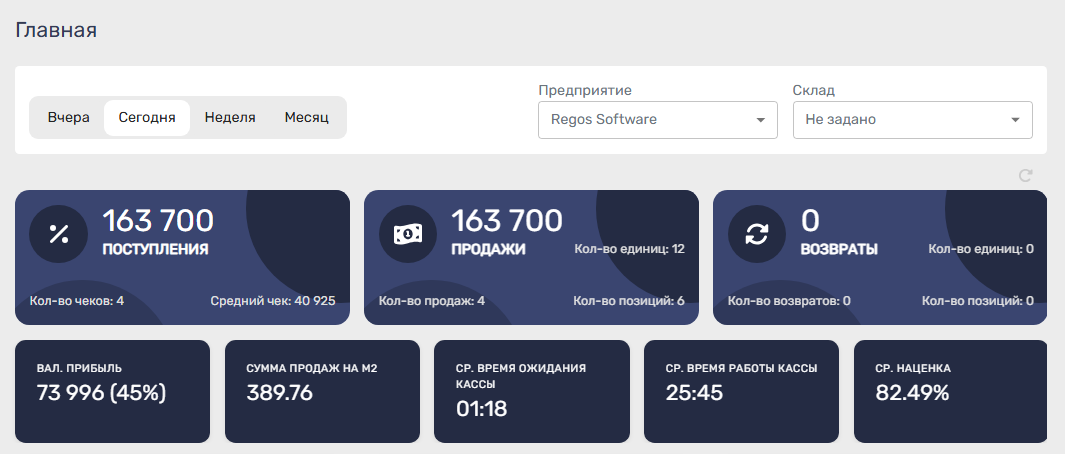Click the Ср. время ожидания кассы tile

(531, 391)
